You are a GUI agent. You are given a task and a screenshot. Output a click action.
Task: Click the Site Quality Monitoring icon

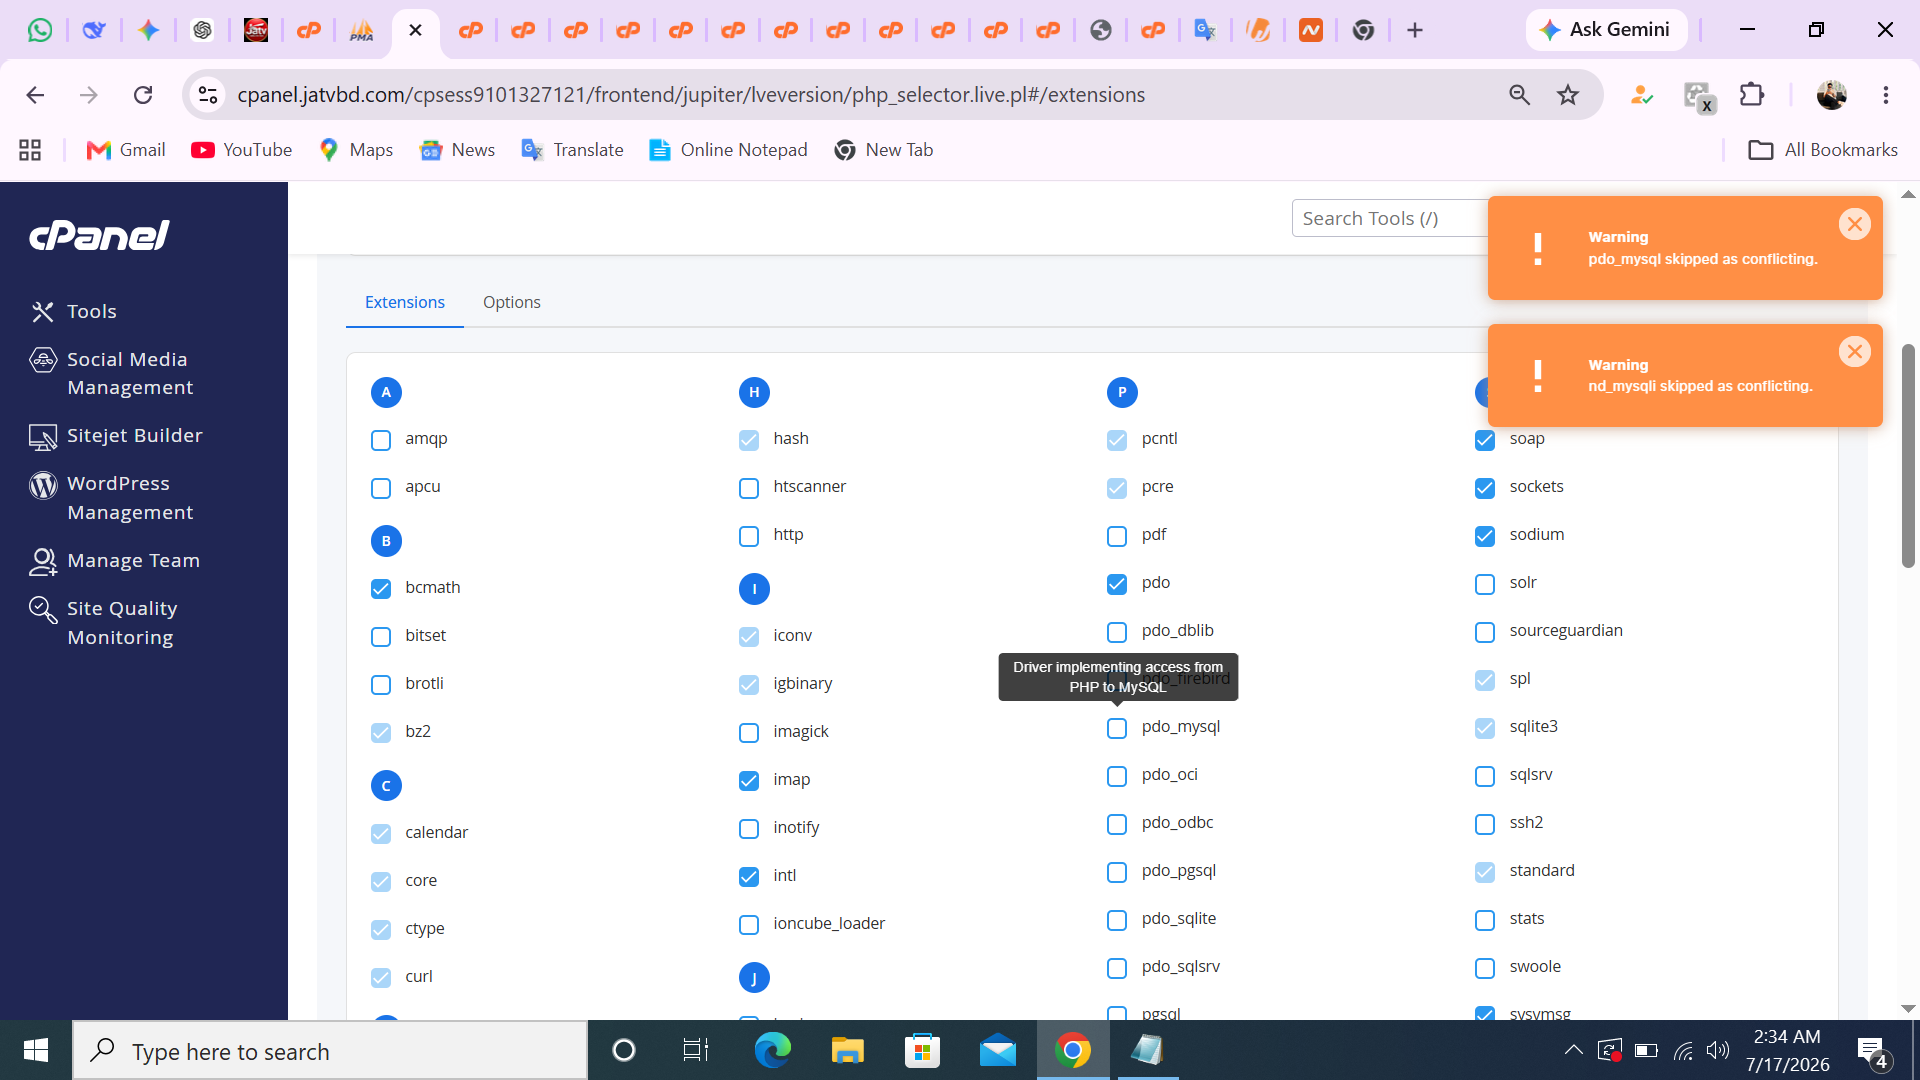[43, 608]
